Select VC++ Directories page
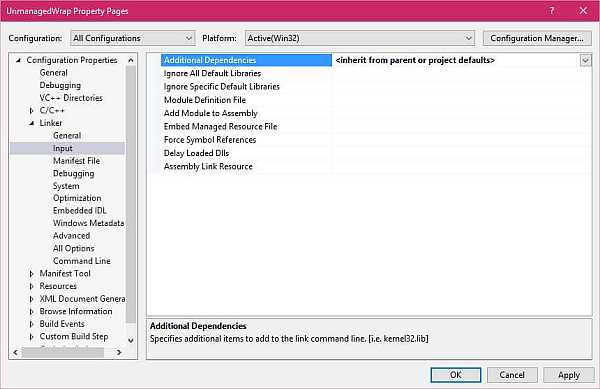 click(71, 98)
